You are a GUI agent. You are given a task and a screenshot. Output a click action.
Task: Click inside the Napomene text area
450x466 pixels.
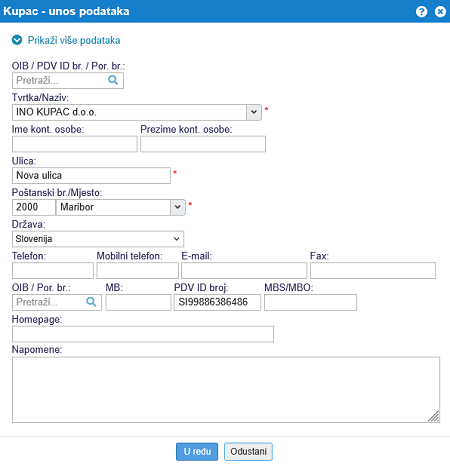(x=226, y=390)
